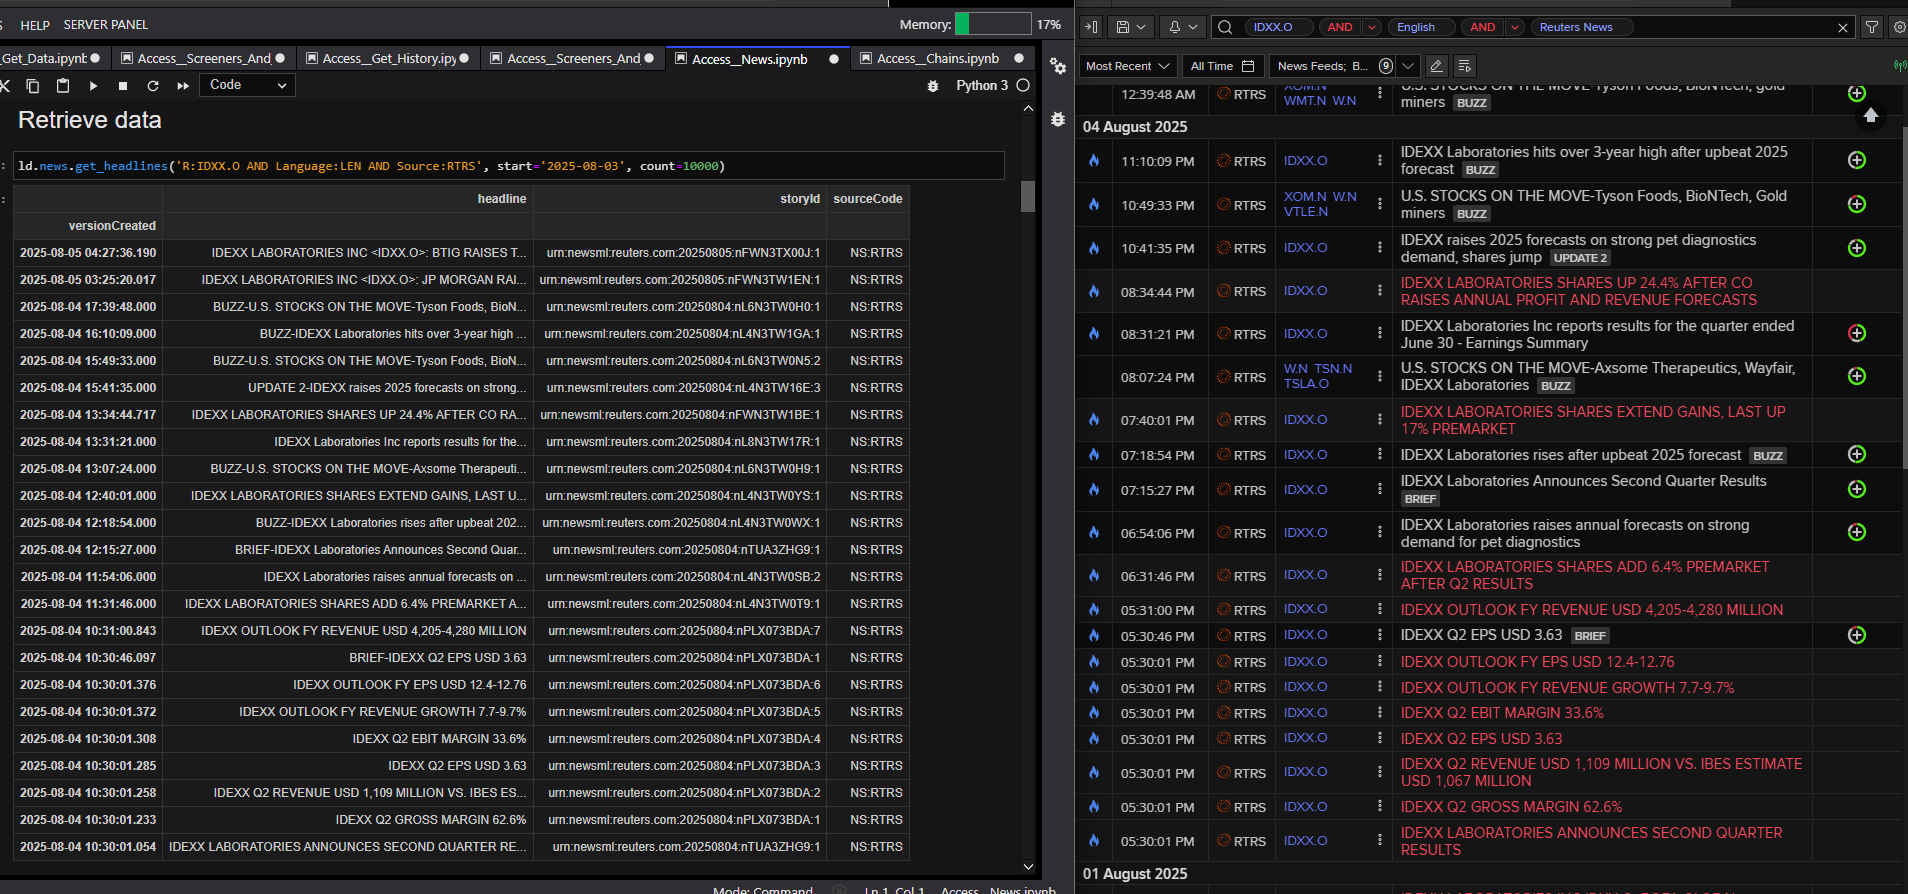Click into the get_headlines code cell
1908x894 pixels.
coord(509,166)
